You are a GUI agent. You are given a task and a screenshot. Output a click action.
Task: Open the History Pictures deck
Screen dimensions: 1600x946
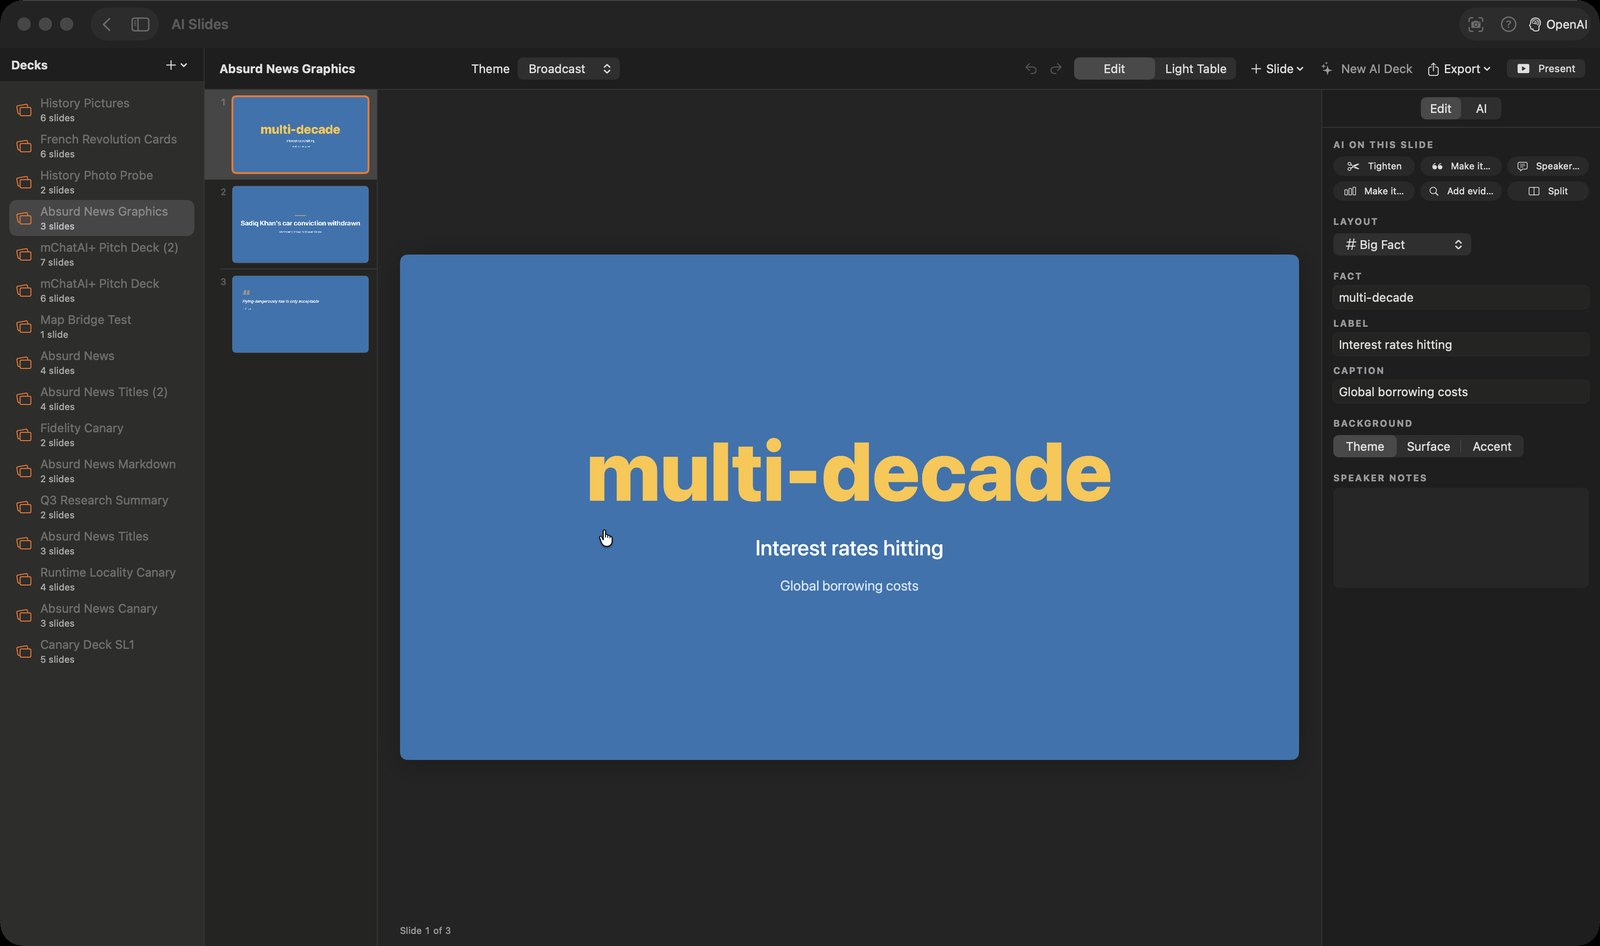click(x=101, y=110)
